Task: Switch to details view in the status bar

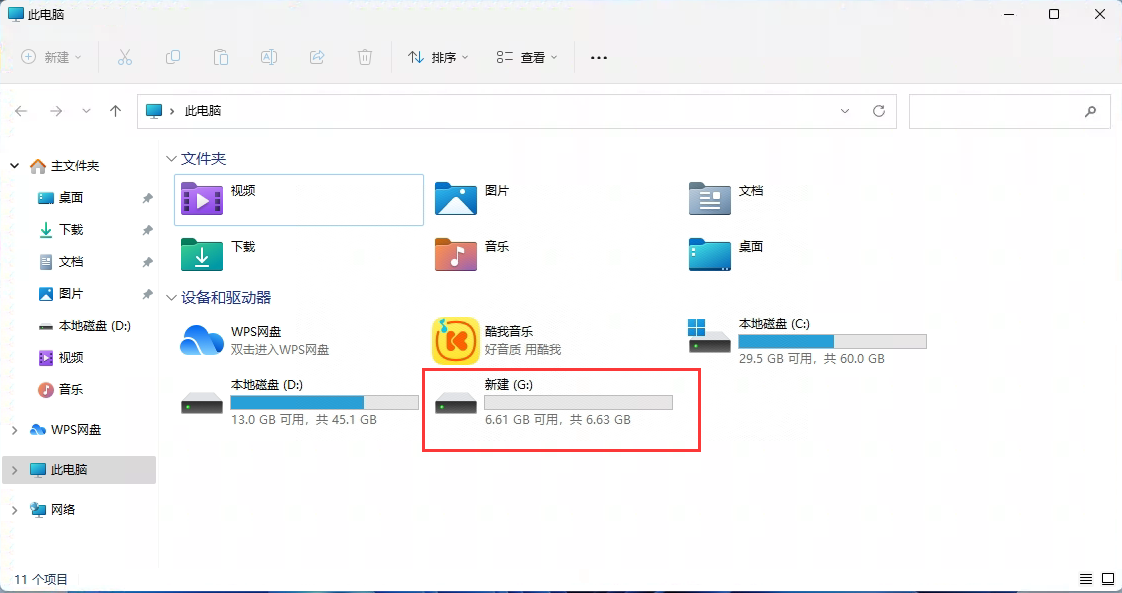Action: coord(1086,578)
